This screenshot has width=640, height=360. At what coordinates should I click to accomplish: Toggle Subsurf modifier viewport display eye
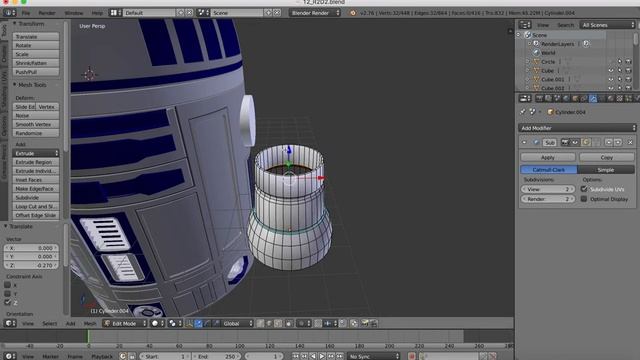tap(575, 142)
